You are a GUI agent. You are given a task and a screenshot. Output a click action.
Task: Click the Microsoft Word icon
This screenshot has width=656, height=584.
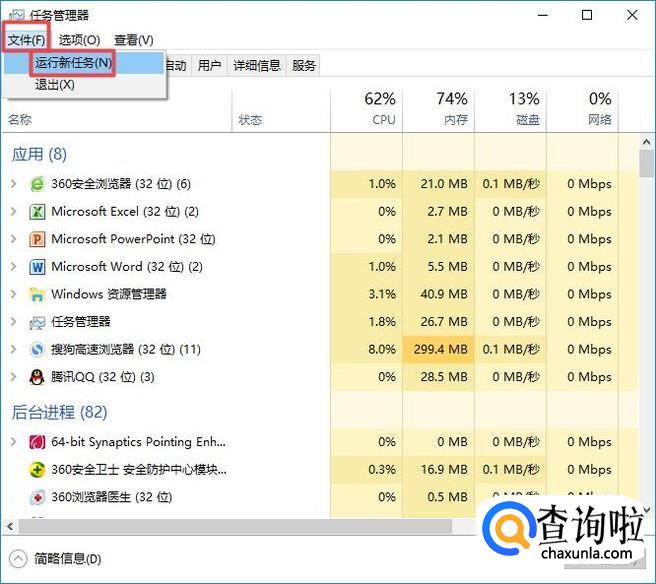(37, 267)
